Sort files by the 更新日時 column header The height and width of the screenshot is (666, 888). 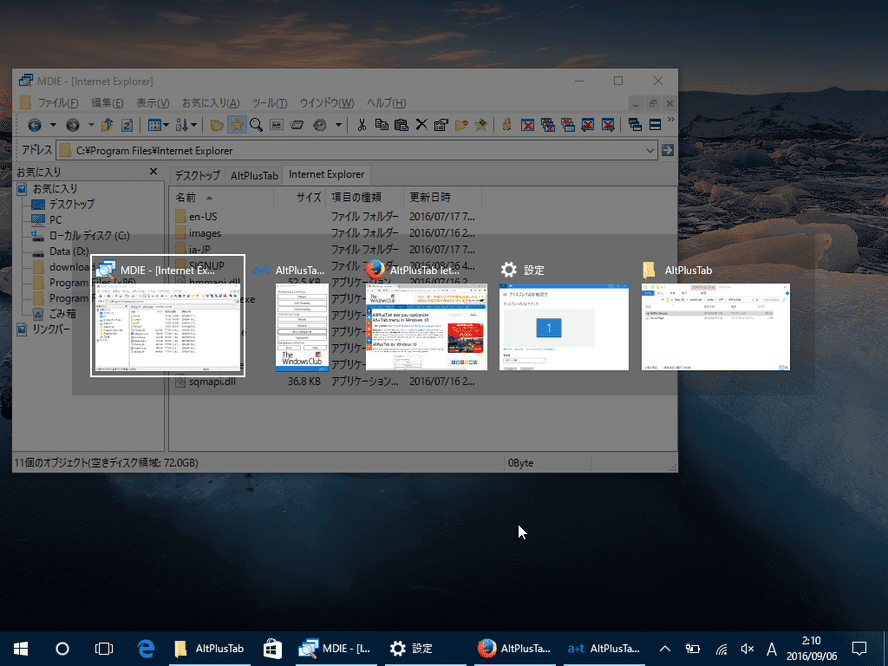coord(442,197)
